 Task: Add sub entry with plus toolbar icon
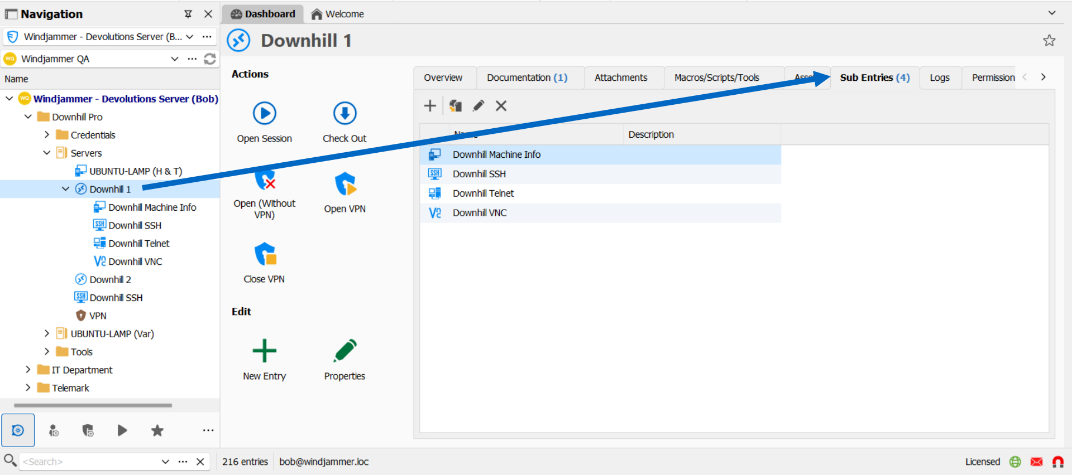[x=430, y=106]
